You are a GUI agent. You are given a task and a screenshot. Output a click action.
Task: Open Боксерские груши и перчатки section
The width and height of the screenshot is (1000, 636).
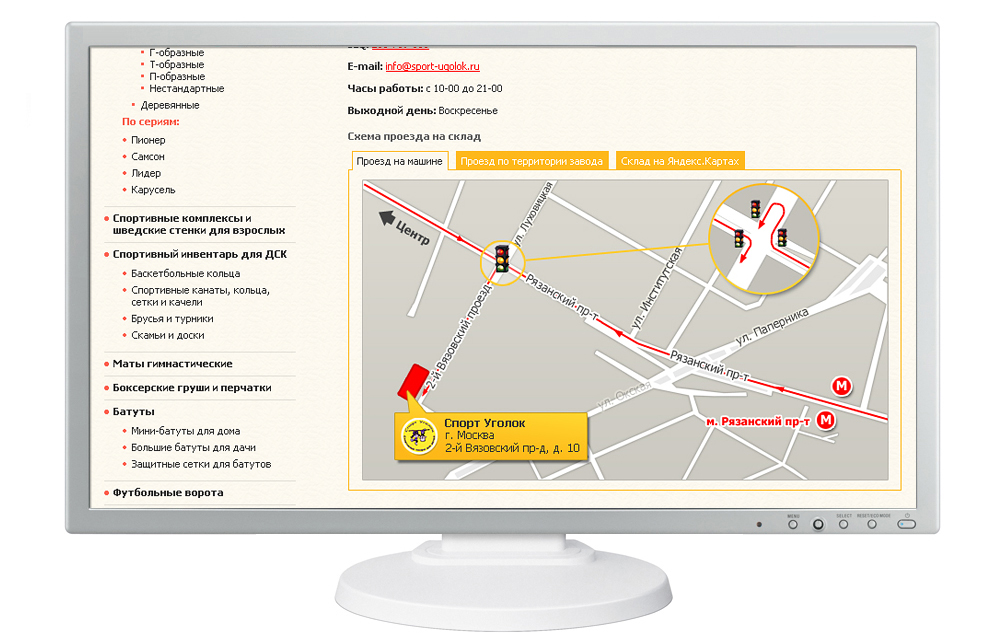192,388
